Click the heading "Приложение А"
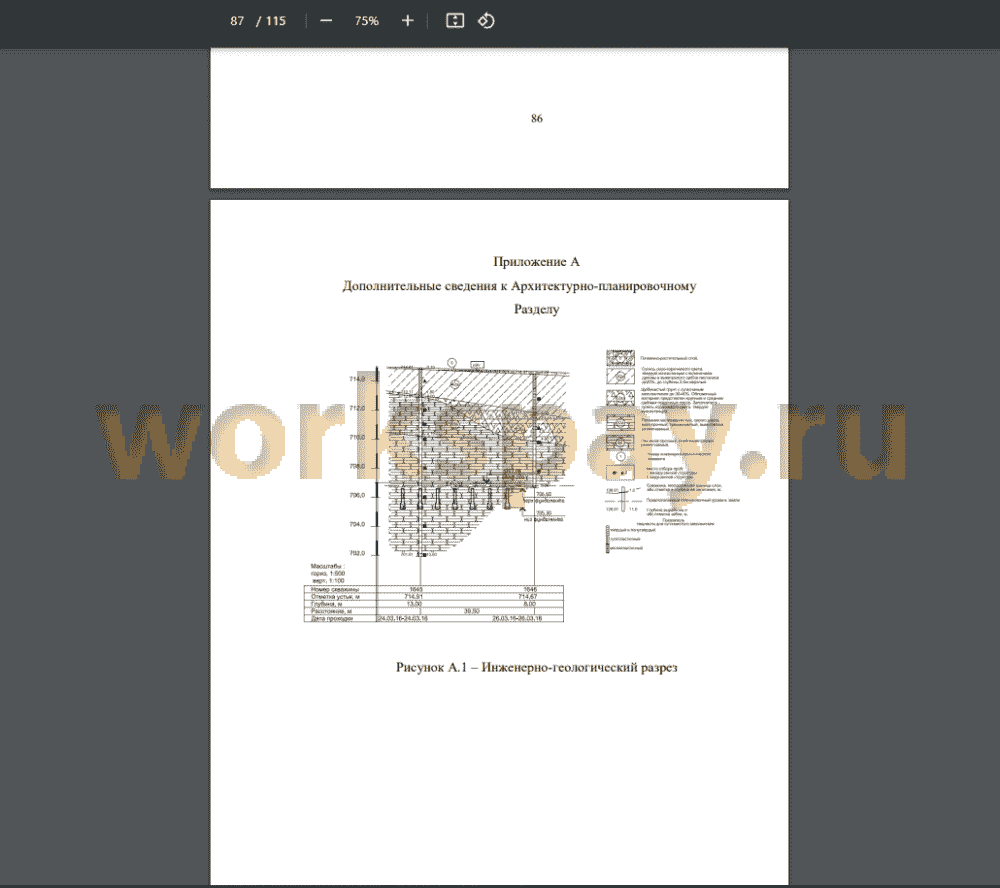This screenshot has width=1000, height=888. click(536, 262)
